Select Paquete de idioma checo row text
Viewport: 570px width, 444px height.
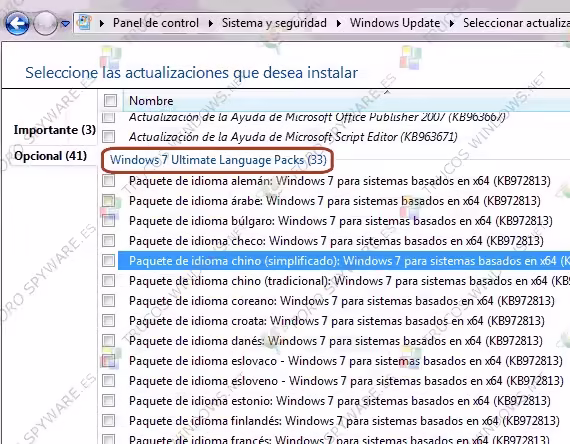click(x=336, y=241)
